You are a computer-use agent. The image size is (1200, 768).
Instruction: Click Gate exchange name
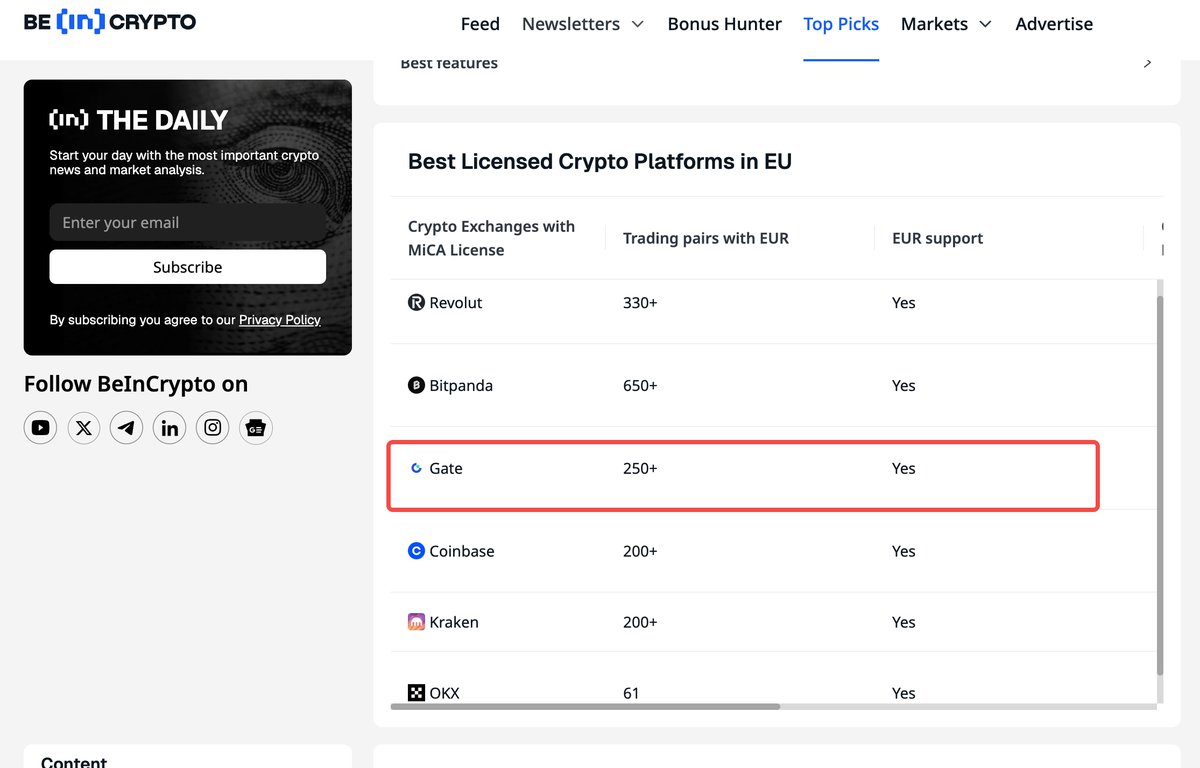coord(446,469)
